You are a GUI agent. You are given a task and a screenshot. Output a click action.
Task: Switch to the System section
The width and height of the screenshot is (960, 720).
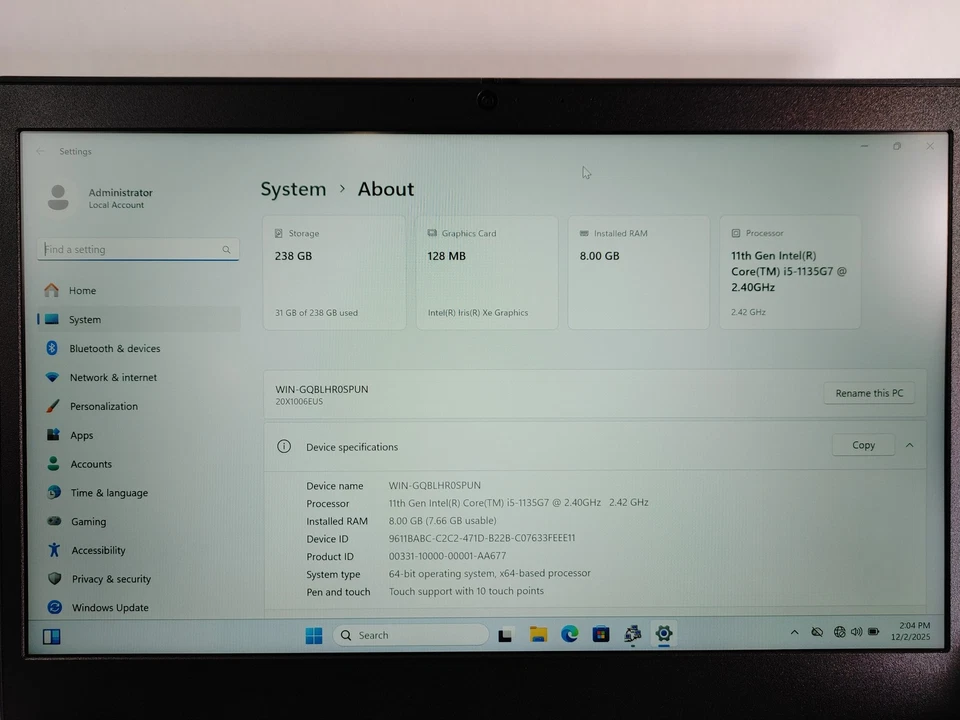(85, 319)
